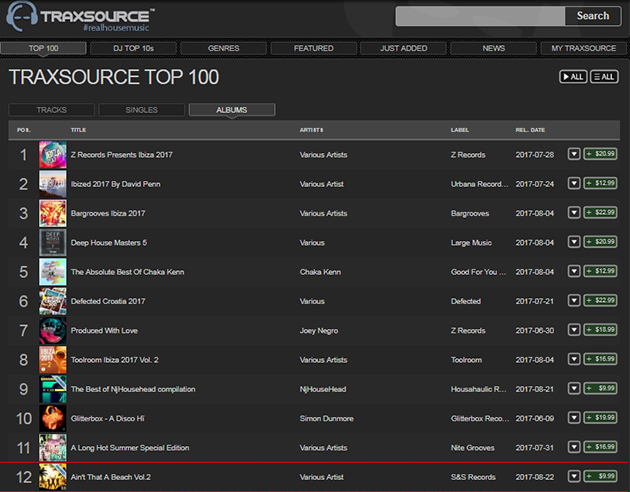
Task: Buy Ain't That A Beach Vol.2 album
Action: [x=600, y=476]
